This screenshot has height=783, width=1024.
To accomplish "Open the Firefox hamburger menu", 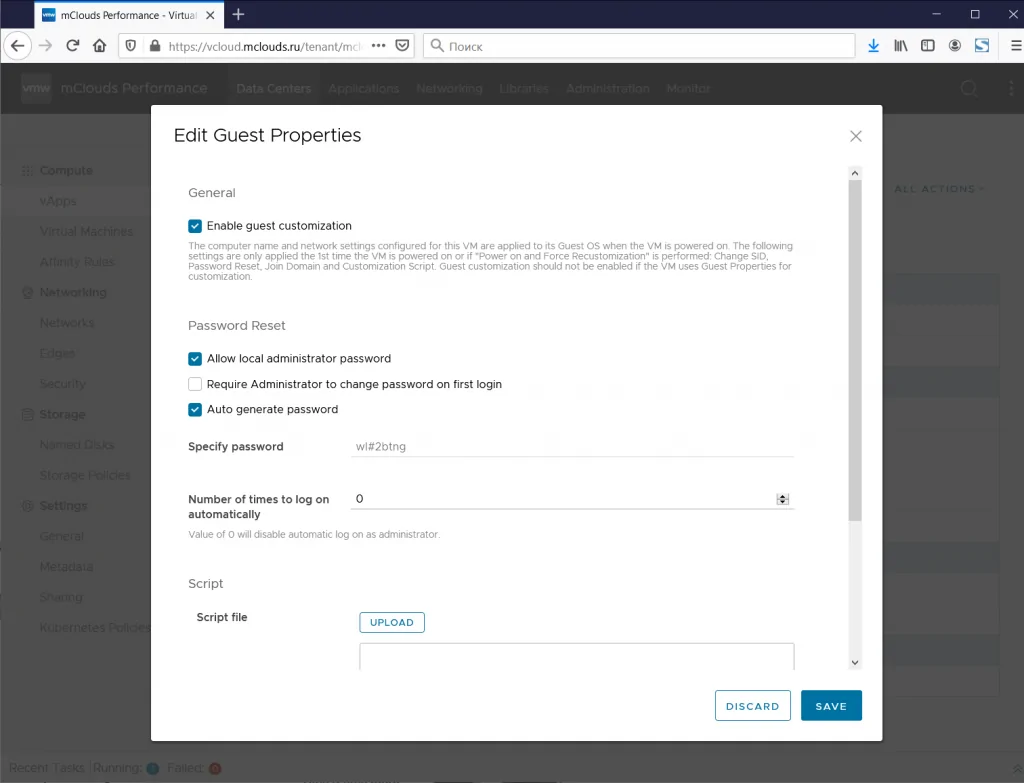I will pyautogui.click(x=1016, y=46).
